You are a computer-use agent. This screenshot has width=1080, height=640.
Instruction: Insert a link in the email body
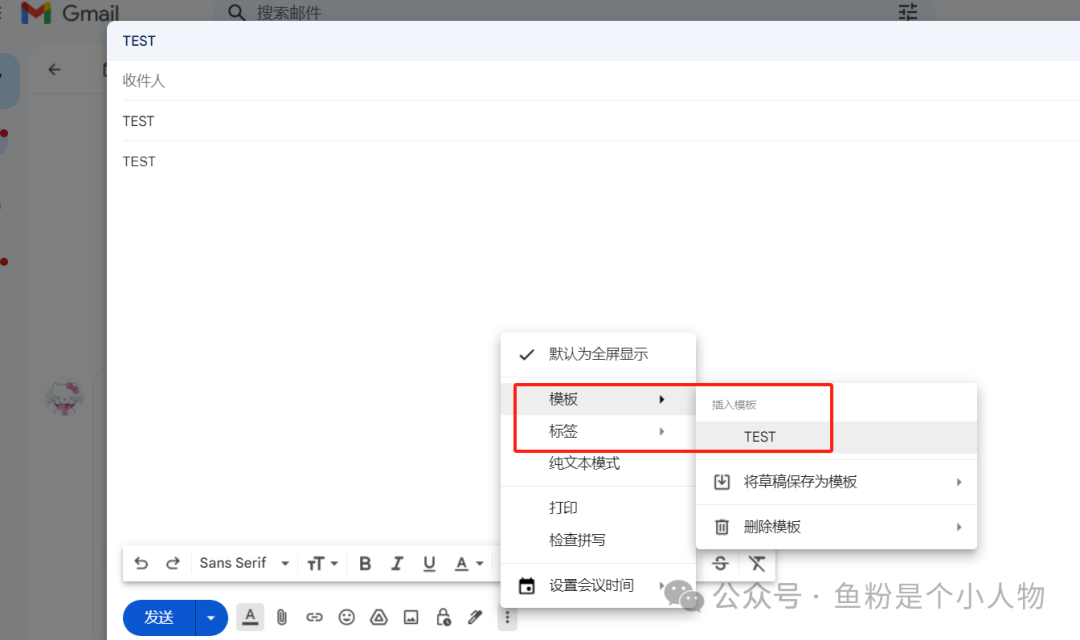pyautogui.click(x=314, y=617)
